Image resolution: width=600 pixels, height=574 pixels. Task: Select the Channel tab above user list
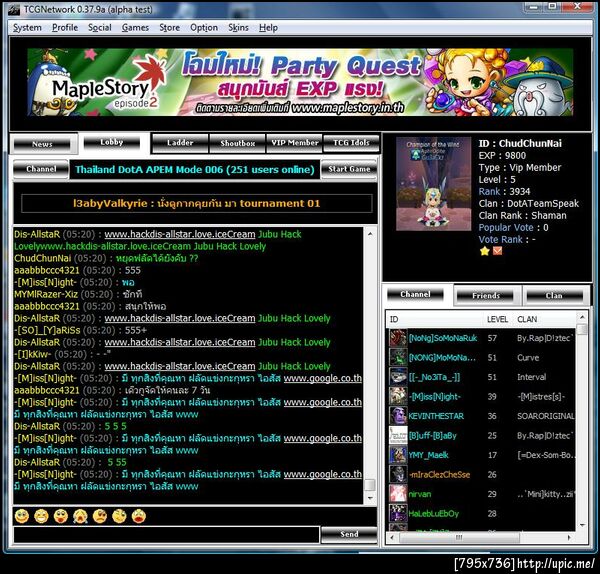click(x=415, y=294)
